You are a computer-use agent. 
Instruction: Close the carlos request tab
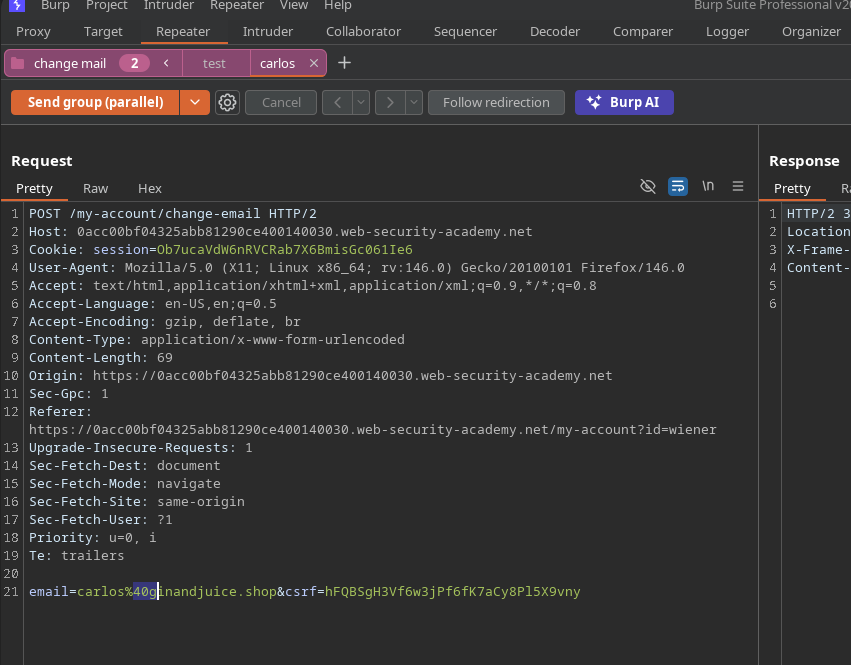tap(314, 63)
